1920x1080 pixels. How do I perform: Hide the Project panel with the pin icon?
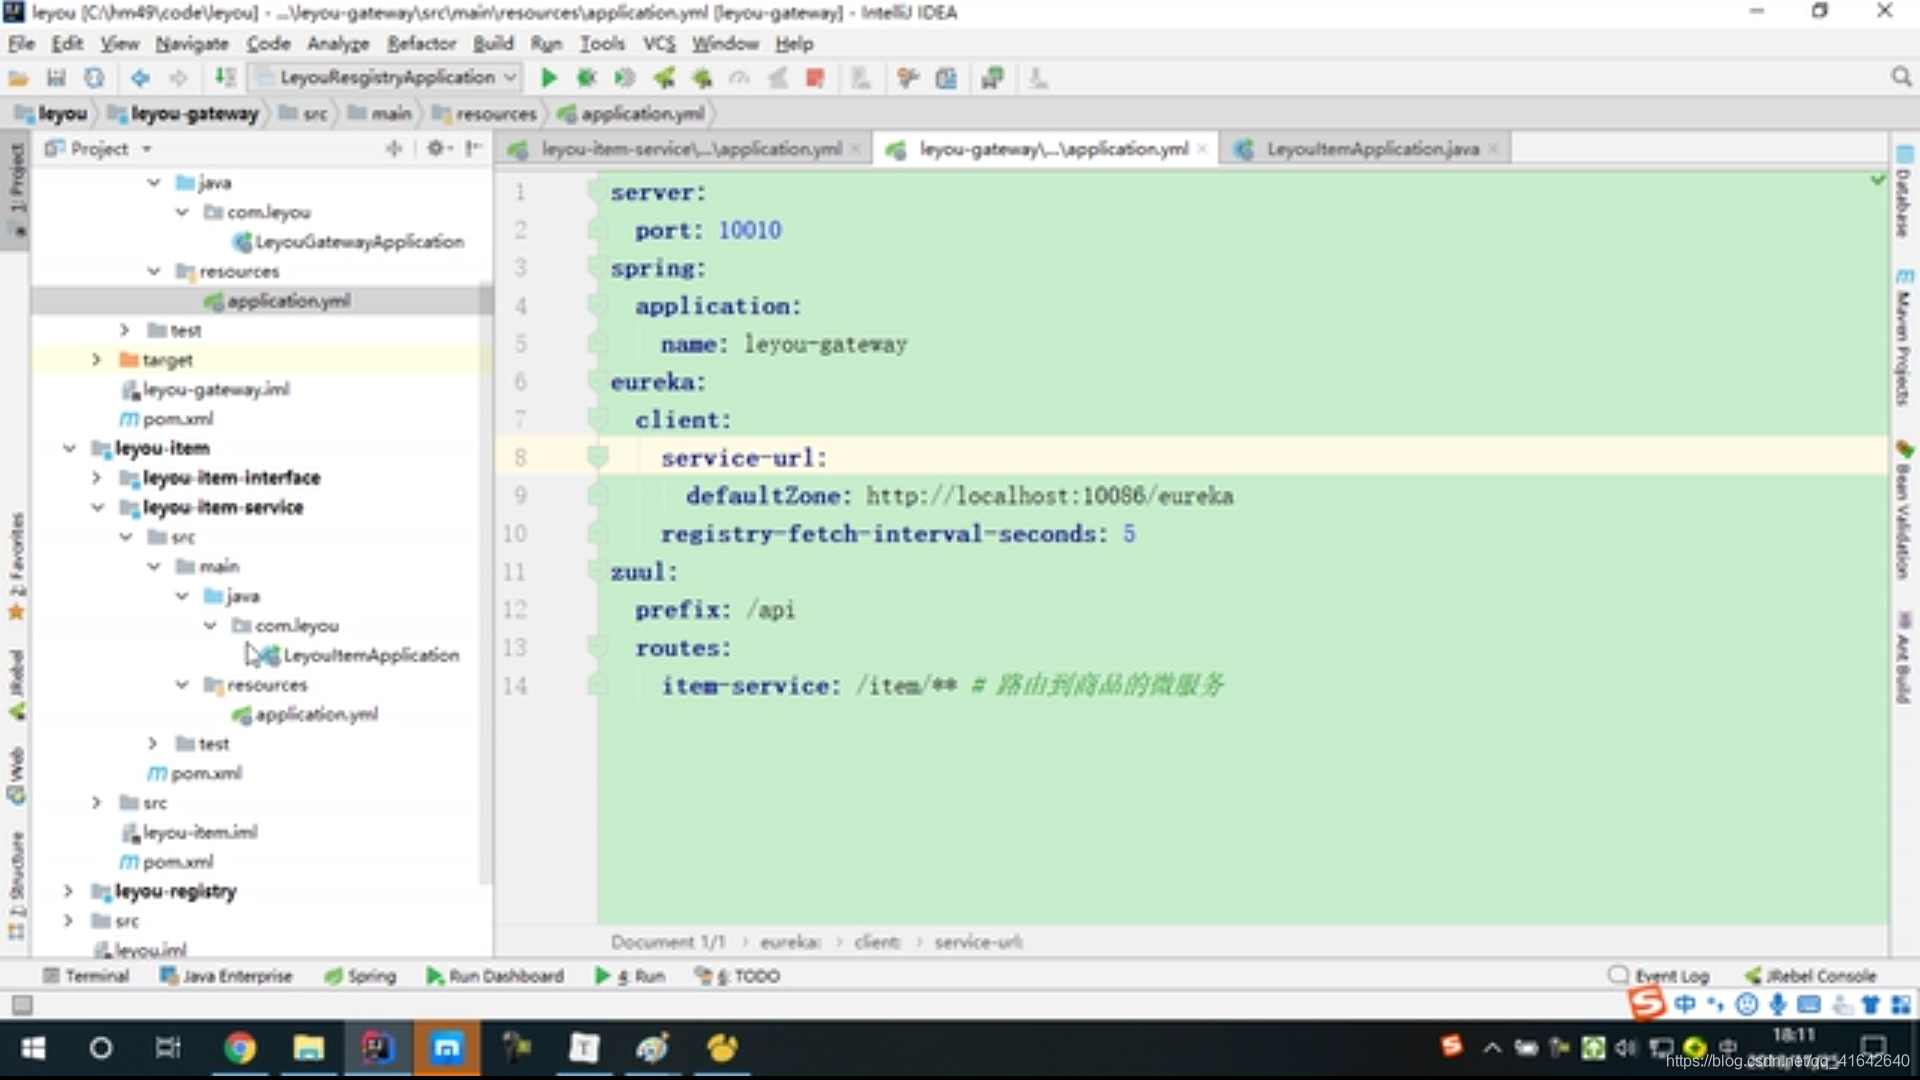(474, 148)
